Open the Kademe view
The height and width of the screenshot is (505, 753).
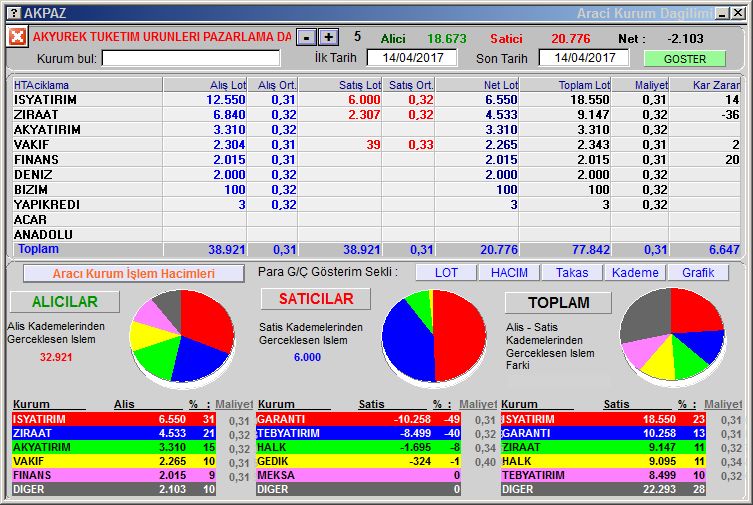point(635,273)
